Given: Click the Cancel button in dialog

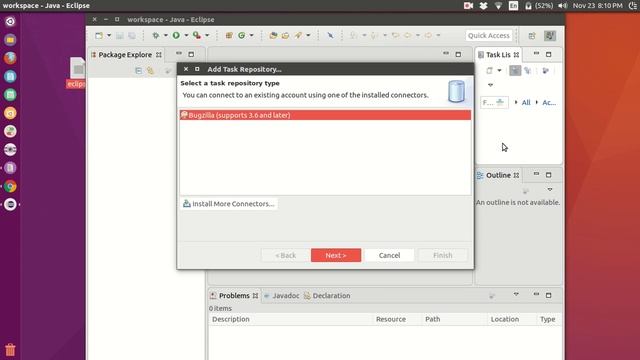Looking at the screenshot, I should [x=389, y=255].
